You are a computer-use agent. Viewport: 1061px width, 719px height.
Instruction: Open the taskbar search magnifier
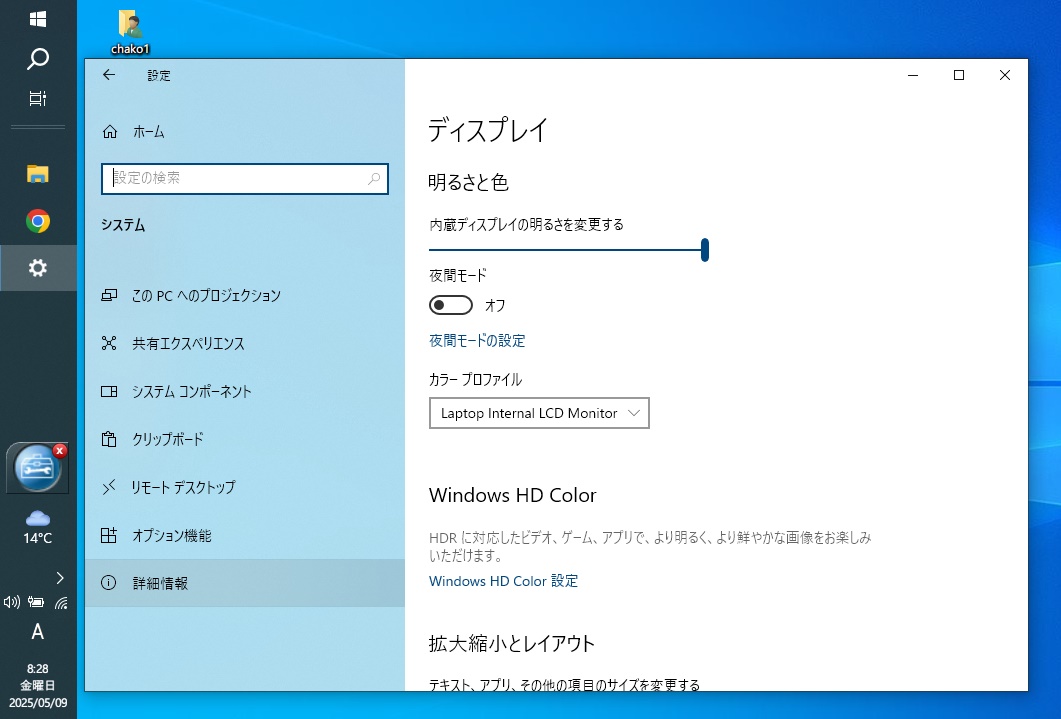38,59
